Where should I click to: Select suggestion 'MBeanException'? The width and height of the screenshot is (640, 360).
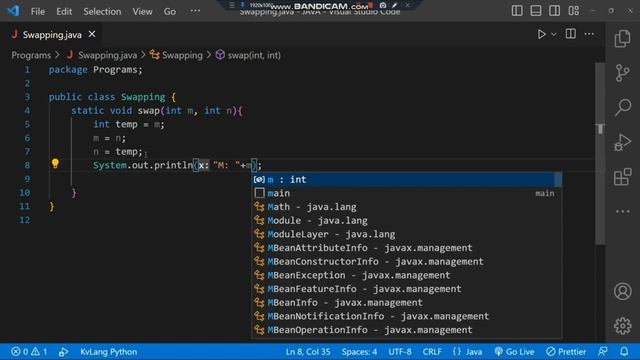pyautogui.click(x=407, y=275)
